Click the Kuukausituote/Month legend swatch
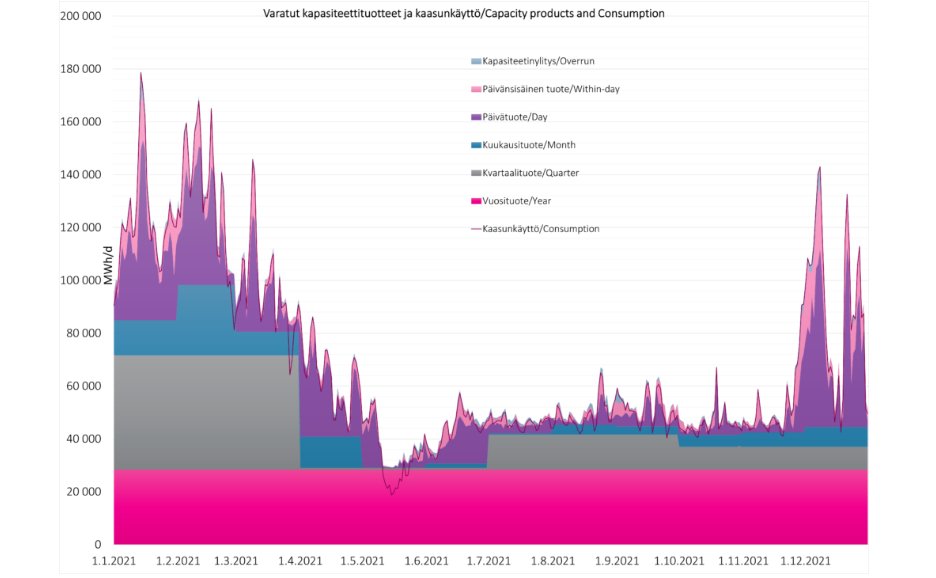This screenshot has width=936, height=578. [476, 145]
